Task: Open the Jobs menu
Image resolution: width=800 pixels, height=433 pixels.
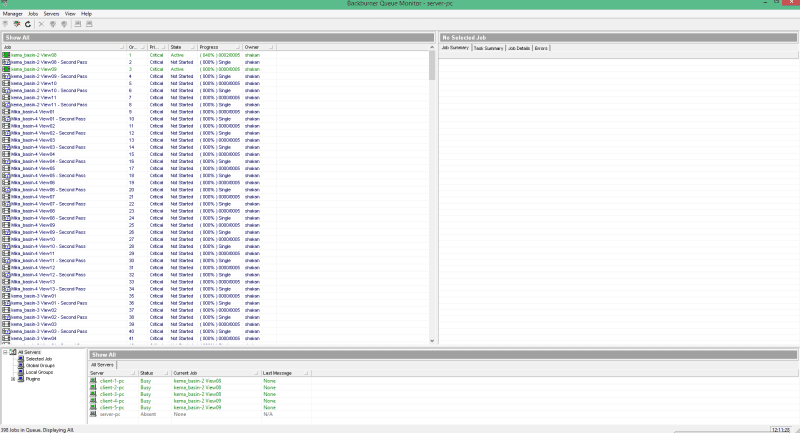Action: tap(34, 14)
